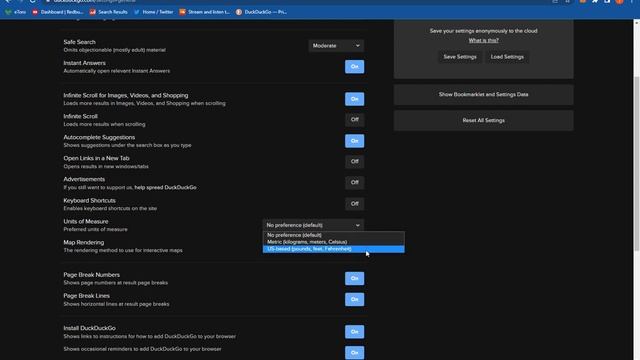The height and width of the screenshot is (360, 640).
Task: Click the Save Settings button
Action: 460,57
